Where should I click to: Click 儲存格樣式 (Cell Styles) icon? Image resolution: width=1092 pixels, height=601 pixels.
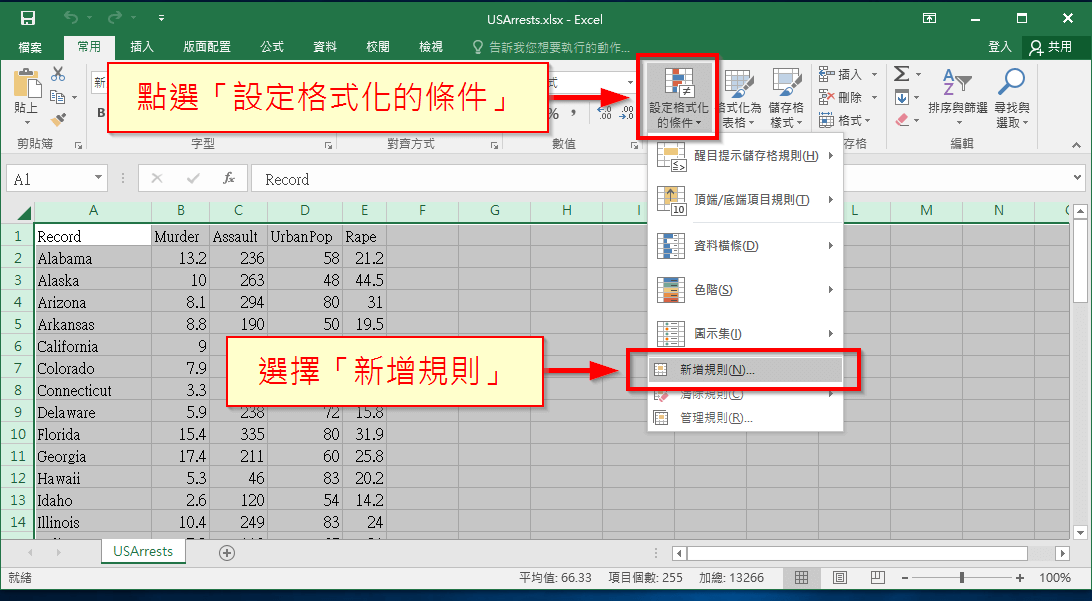click(x=790, y=97)
